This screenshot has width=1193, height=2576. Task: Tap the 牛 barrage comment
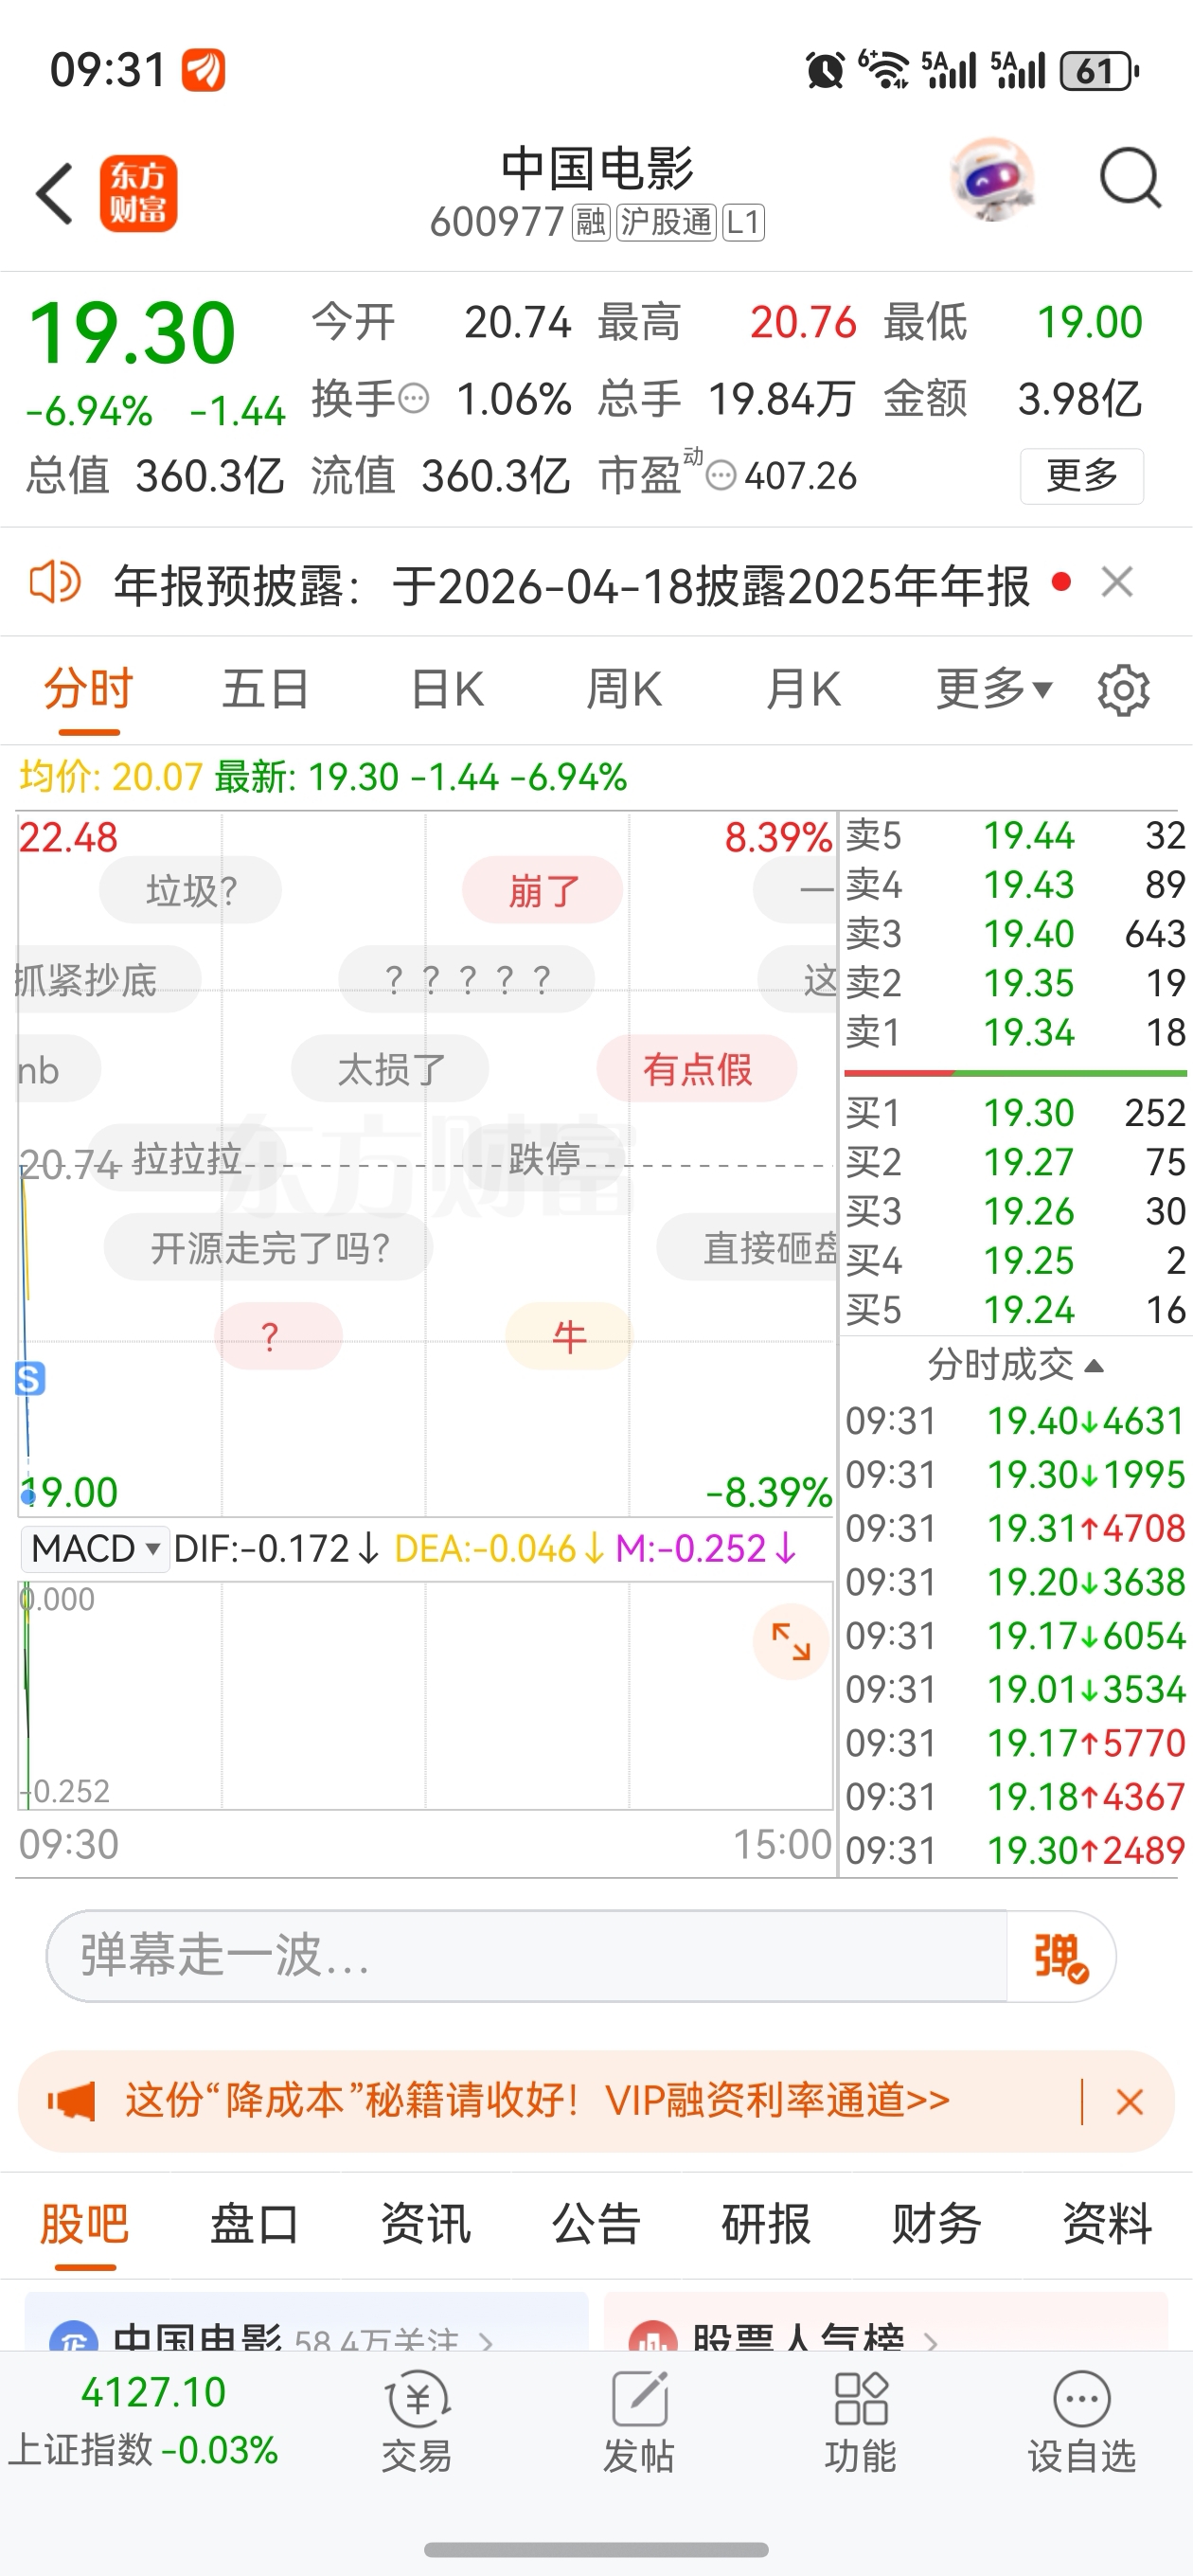pos(569,1336)
